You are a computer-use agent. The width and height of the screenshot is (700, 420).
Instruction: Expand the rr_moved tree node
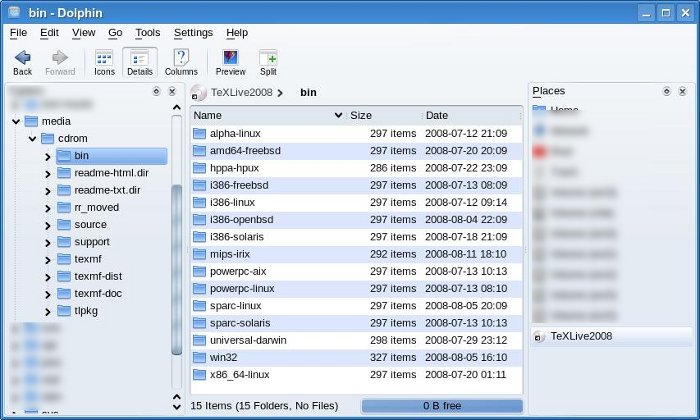pyautogui.click(x=48, y=208)
